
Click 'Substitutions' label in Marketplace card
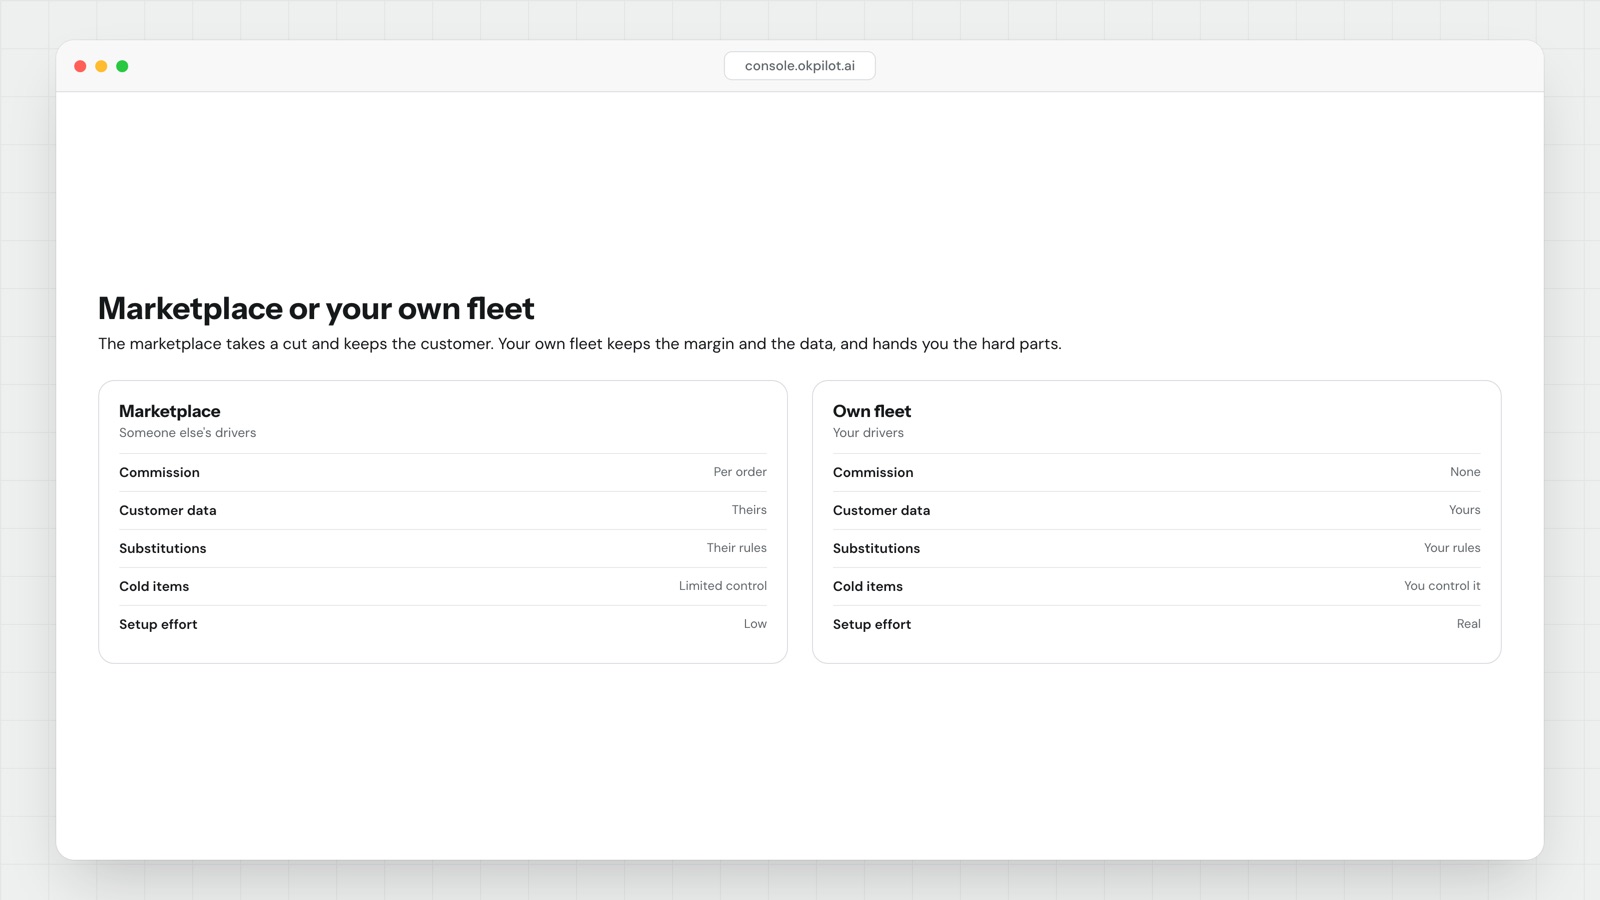pyautogui.click(x=163, y=549)
